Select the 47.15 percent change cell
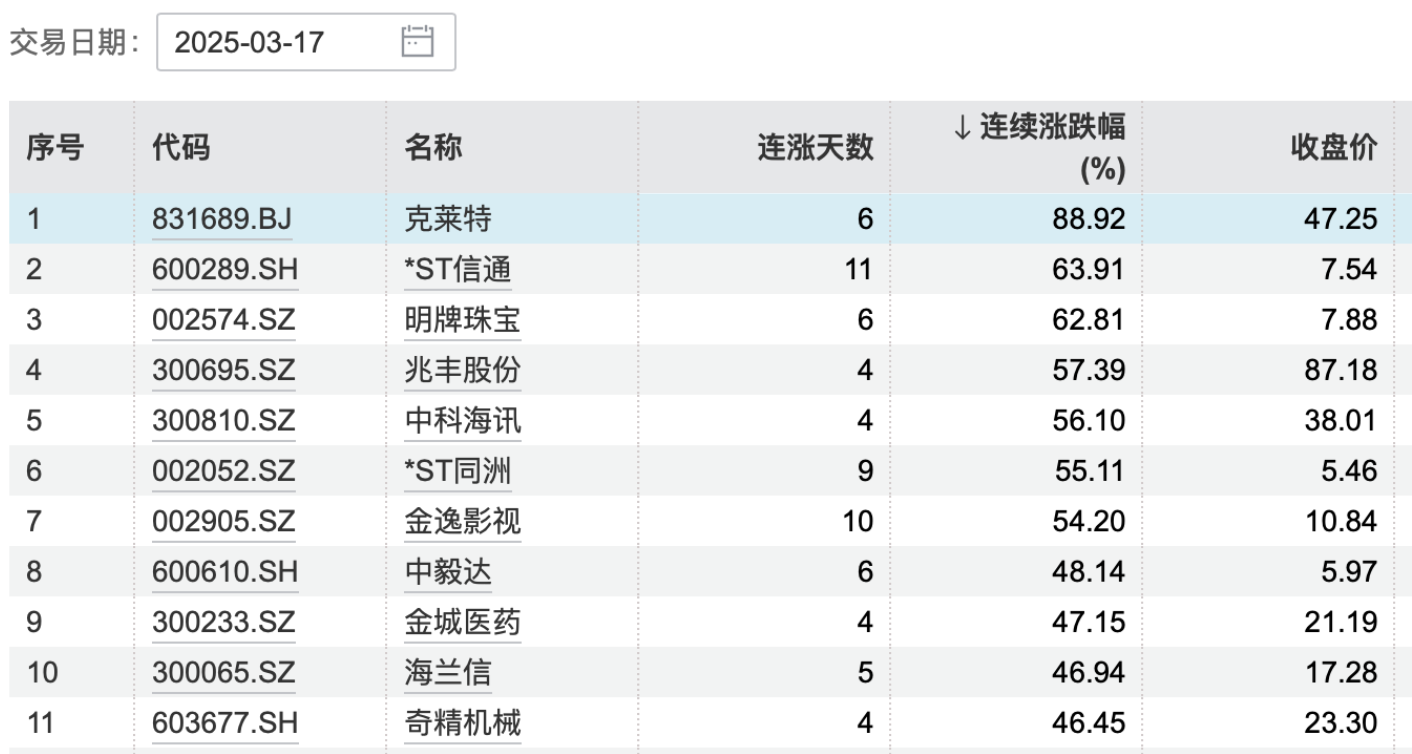 pyautogui.click(x=1090, y=622)
